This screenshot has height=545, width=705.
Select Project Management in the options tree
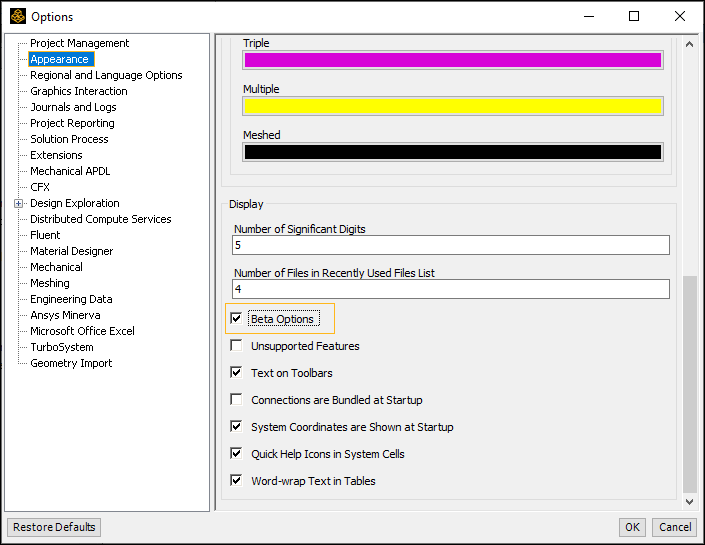[79, 43]
